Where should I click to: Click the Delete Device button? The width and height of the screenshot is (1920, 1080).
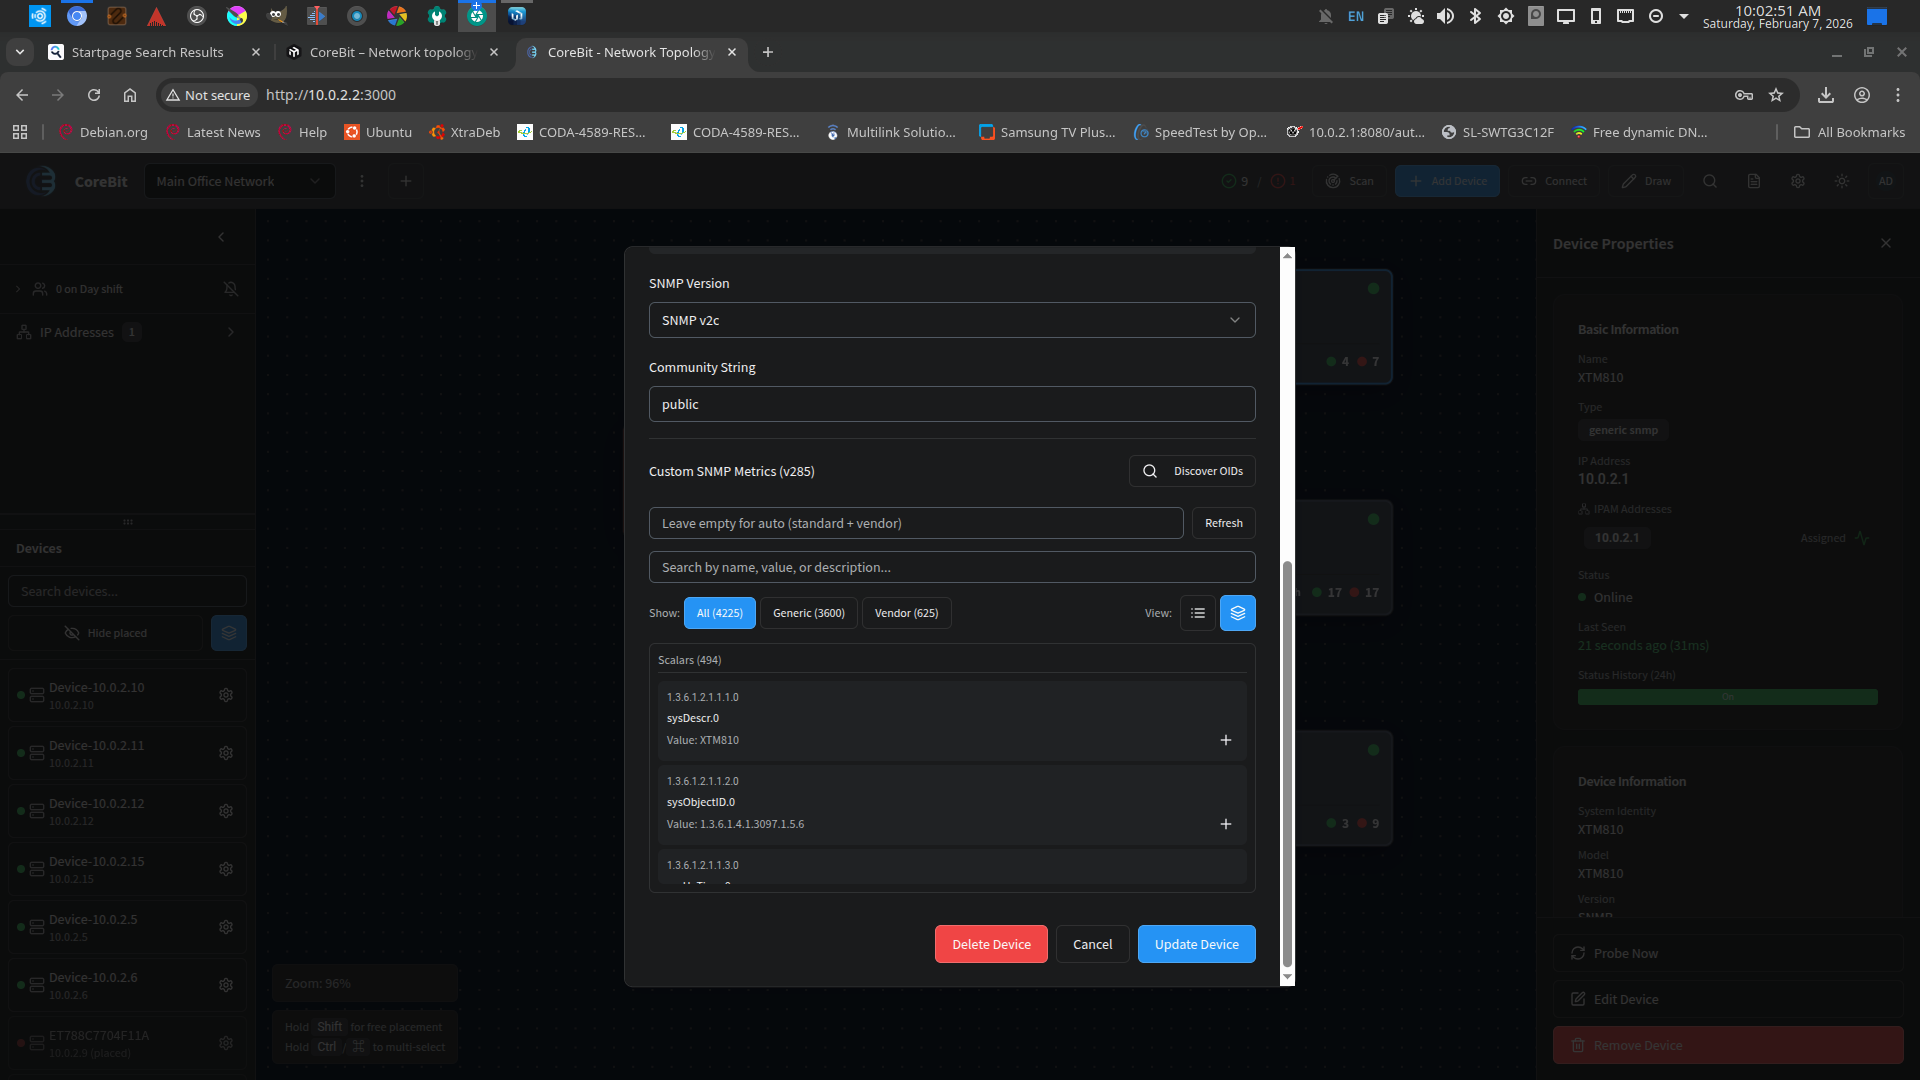(990, 944)
